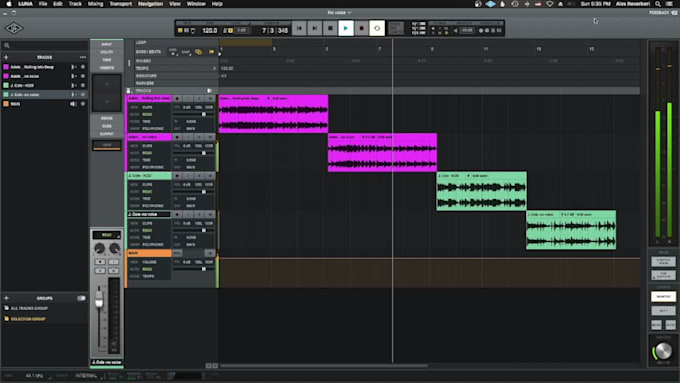This screenshot has height=383, width=680.
Task: Click Sends section in focus channel strip
Action: pos(107,118)
